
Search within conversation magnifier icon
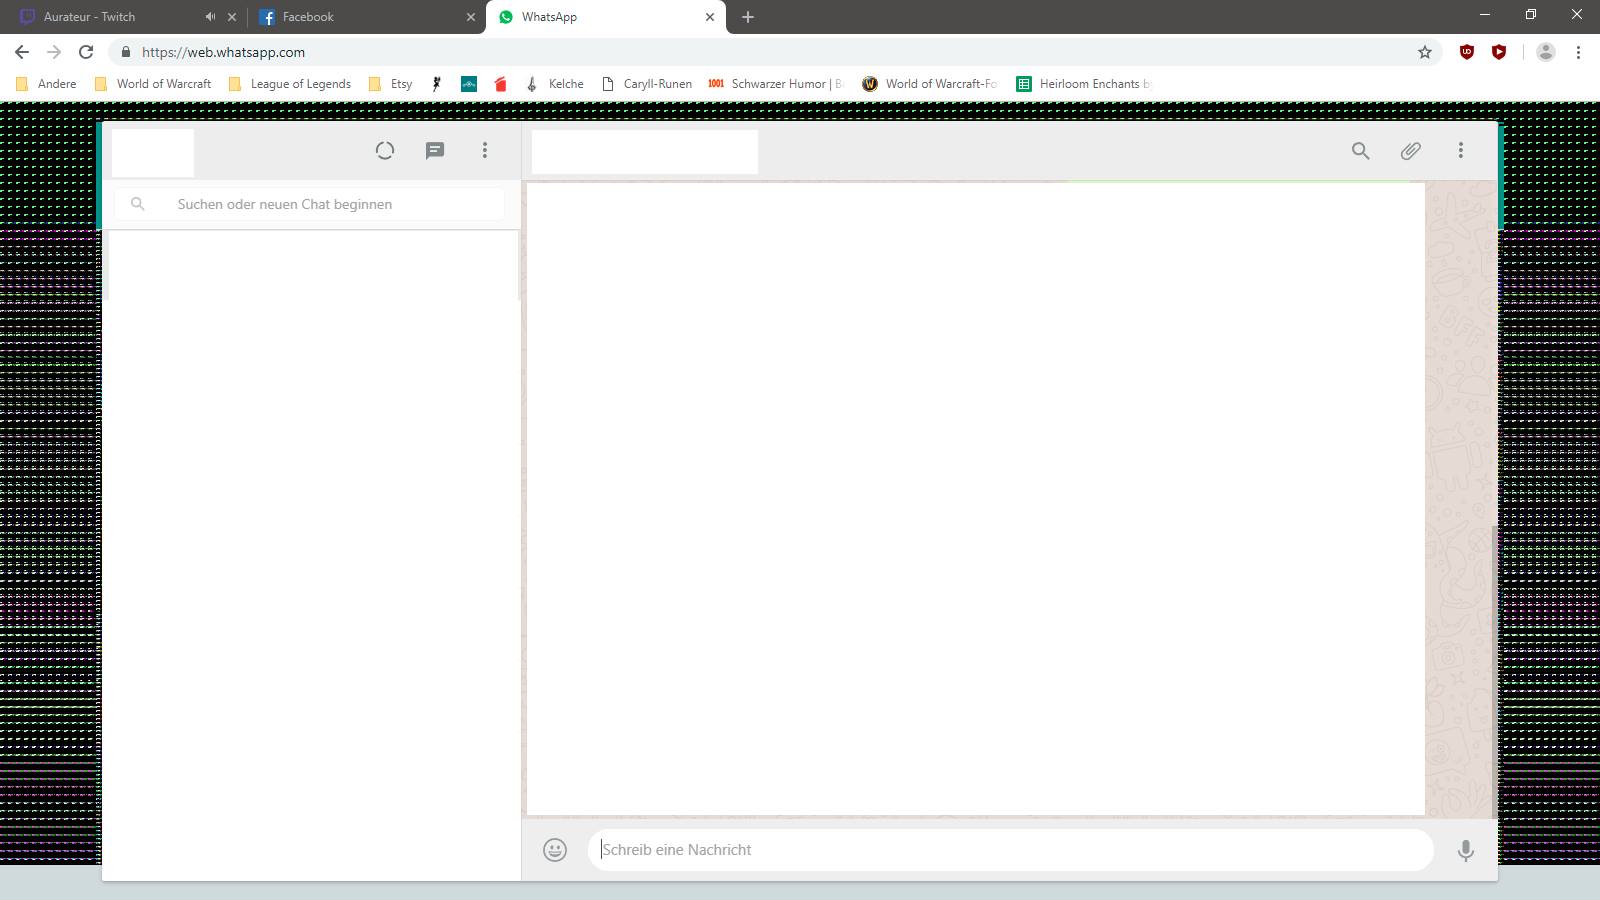point(1361,151)
